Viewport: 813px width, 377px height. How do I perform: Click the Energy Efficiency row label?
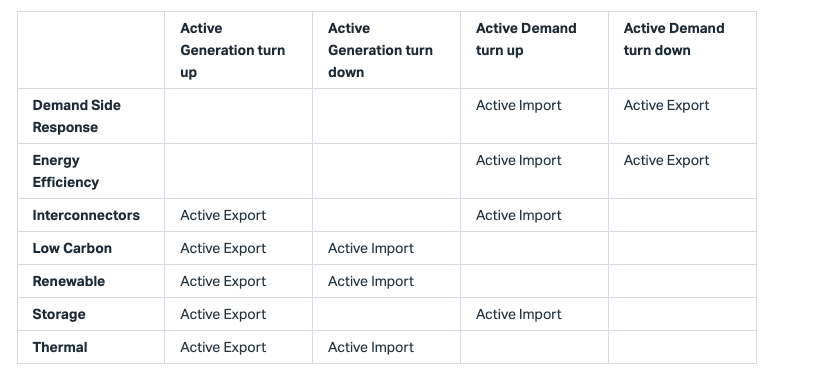pyautogui.click(x=65, y=171)
